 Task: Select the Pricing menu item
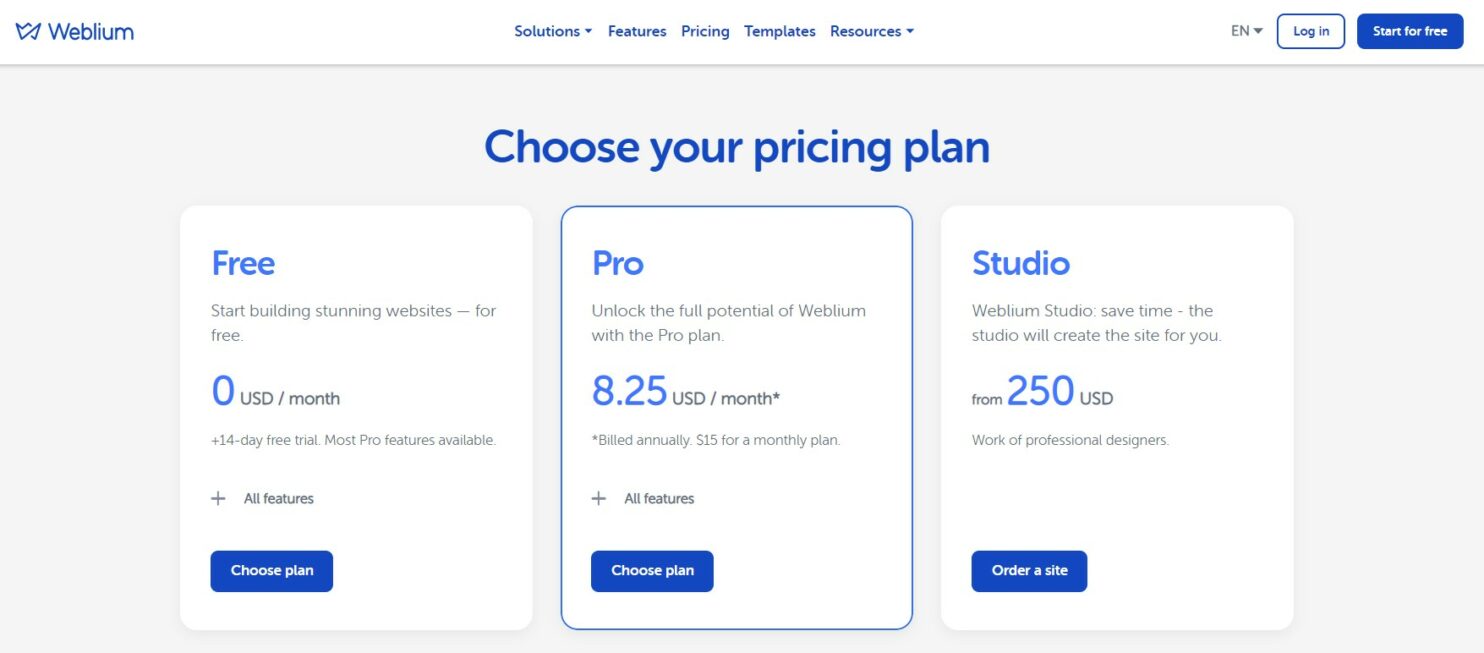point(705,31)
